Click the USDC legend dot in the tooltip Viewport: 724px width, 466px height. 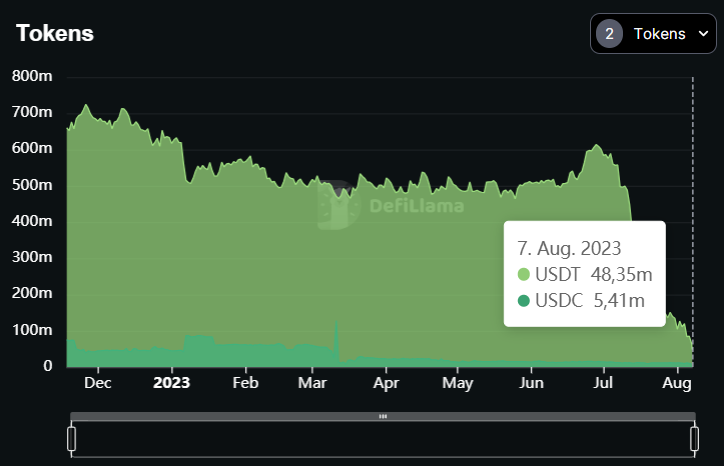click(523, 301)
